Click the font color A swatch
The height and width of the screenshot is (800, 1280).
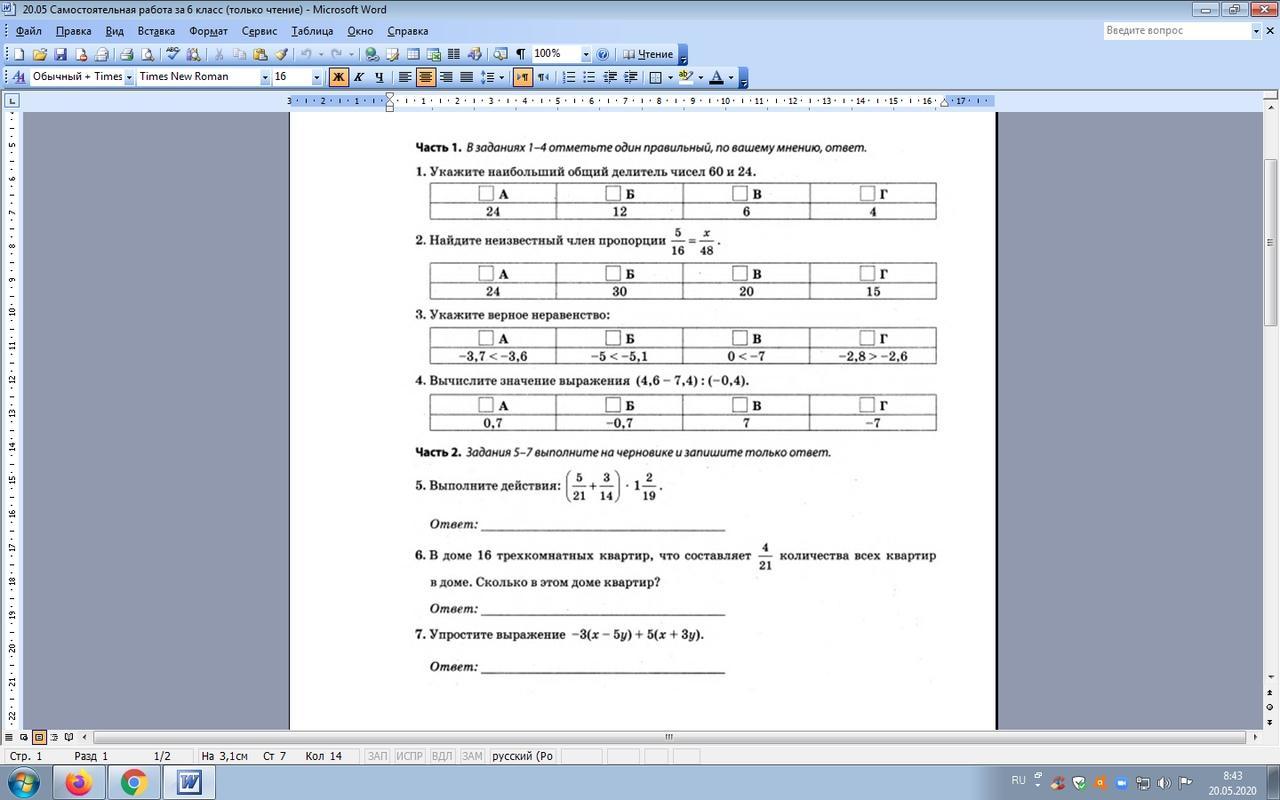tap(716, 77)
